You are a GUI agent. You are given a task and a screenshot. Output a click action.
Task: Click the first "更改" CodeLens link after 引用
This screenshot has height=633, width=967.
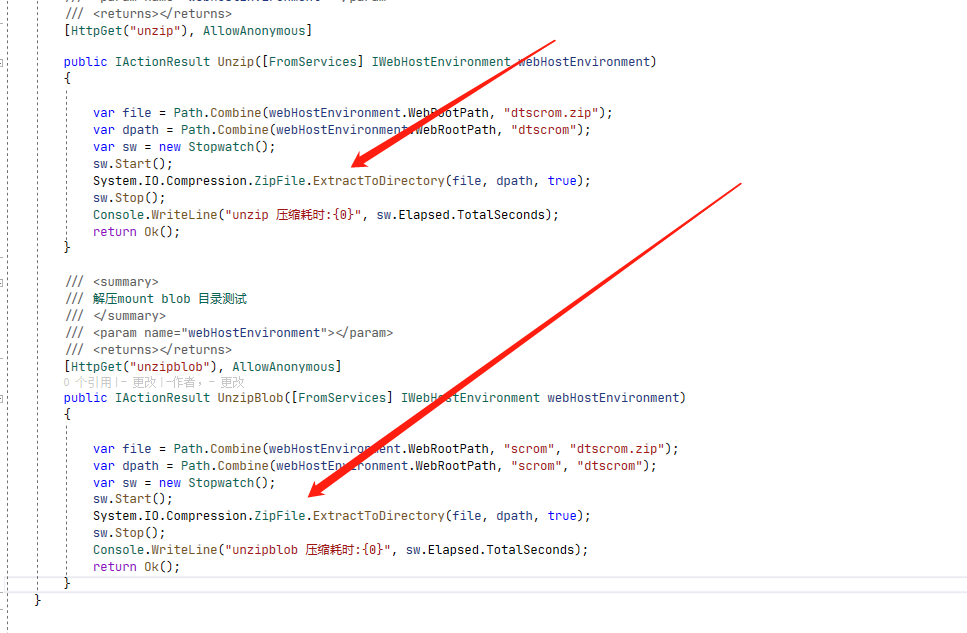pyautogui.click(x=144, y=383)
